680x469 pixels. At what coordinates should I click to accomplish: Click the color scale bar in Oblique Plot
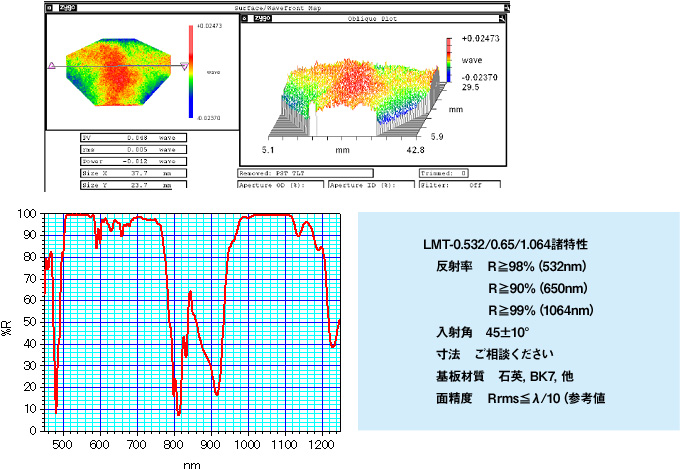tap(451, 61)
